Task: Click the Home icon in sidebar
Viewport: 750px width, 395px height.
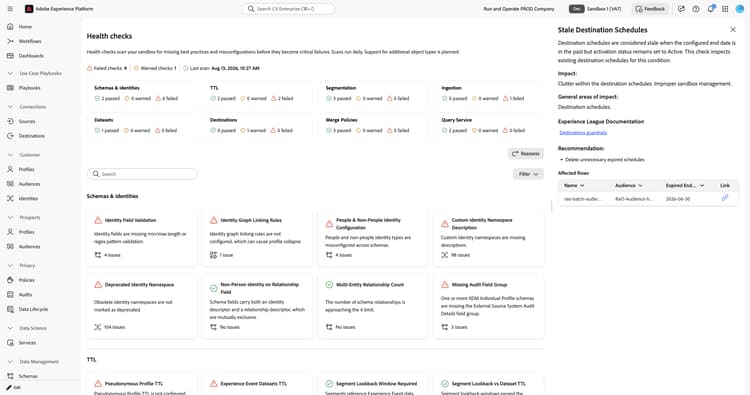Action: pyautogui.click(x=10, y=26)
